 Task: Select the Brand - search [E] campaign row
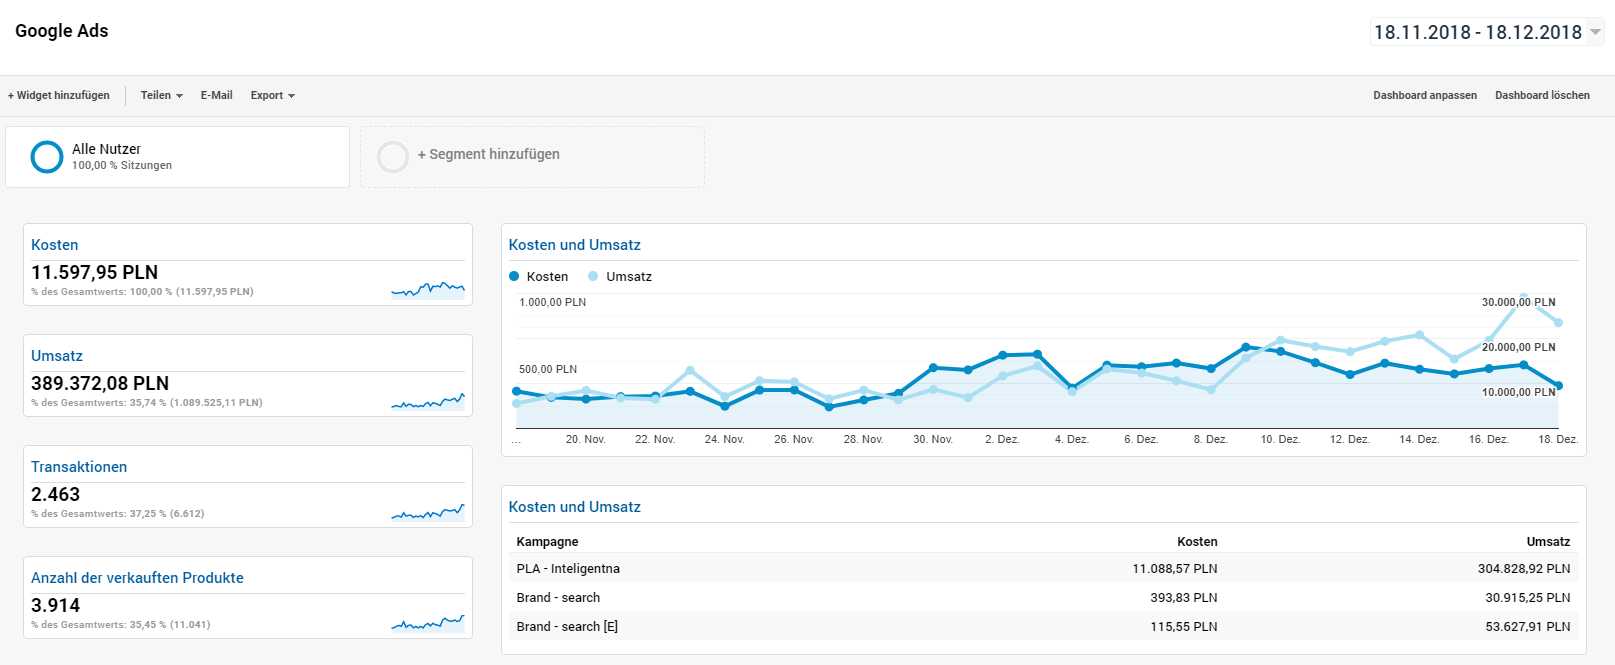(x=1044, y=626)
